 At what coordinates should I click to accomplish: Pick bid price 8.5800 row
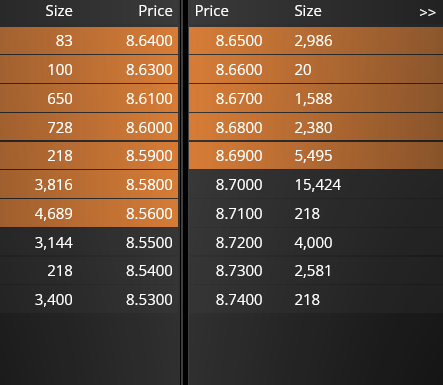tap(89, 184)
